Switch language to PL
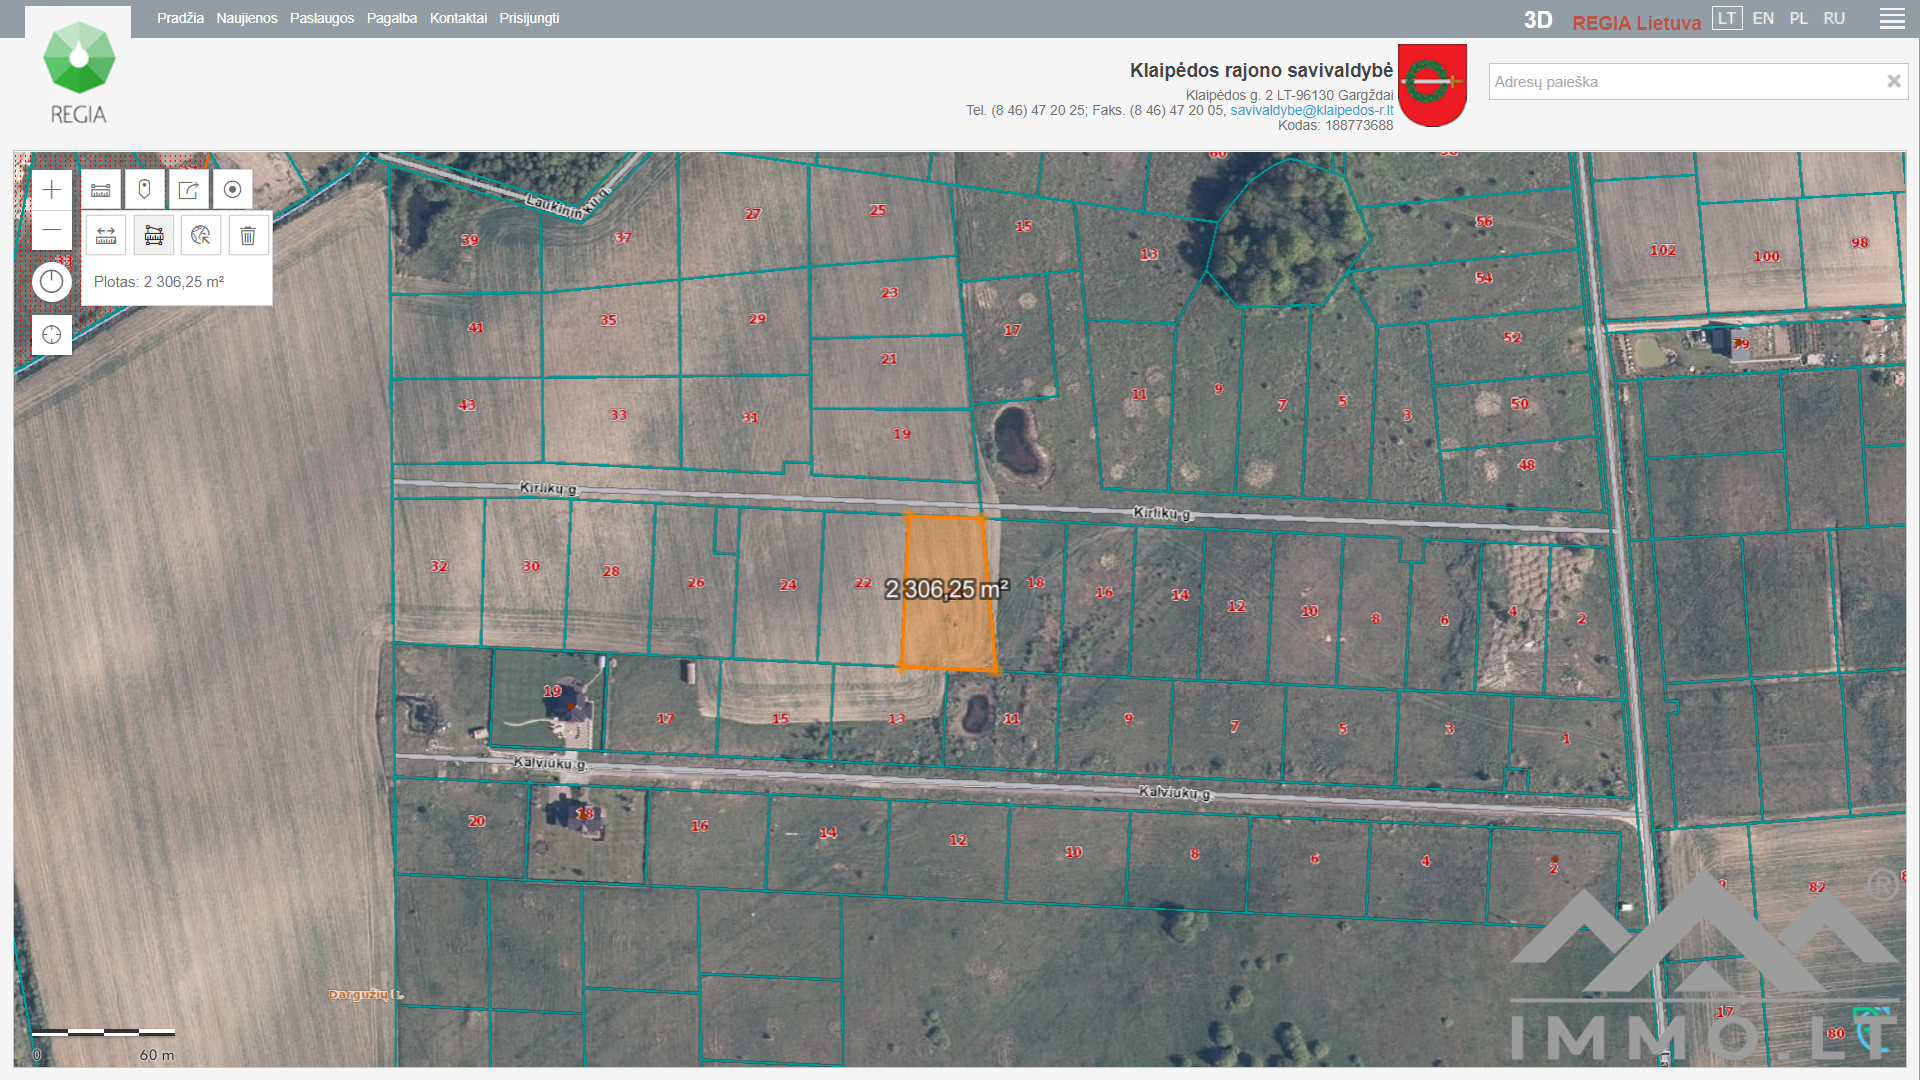The width and height of the screenshot is (1920, 1080). (1798, 18)
